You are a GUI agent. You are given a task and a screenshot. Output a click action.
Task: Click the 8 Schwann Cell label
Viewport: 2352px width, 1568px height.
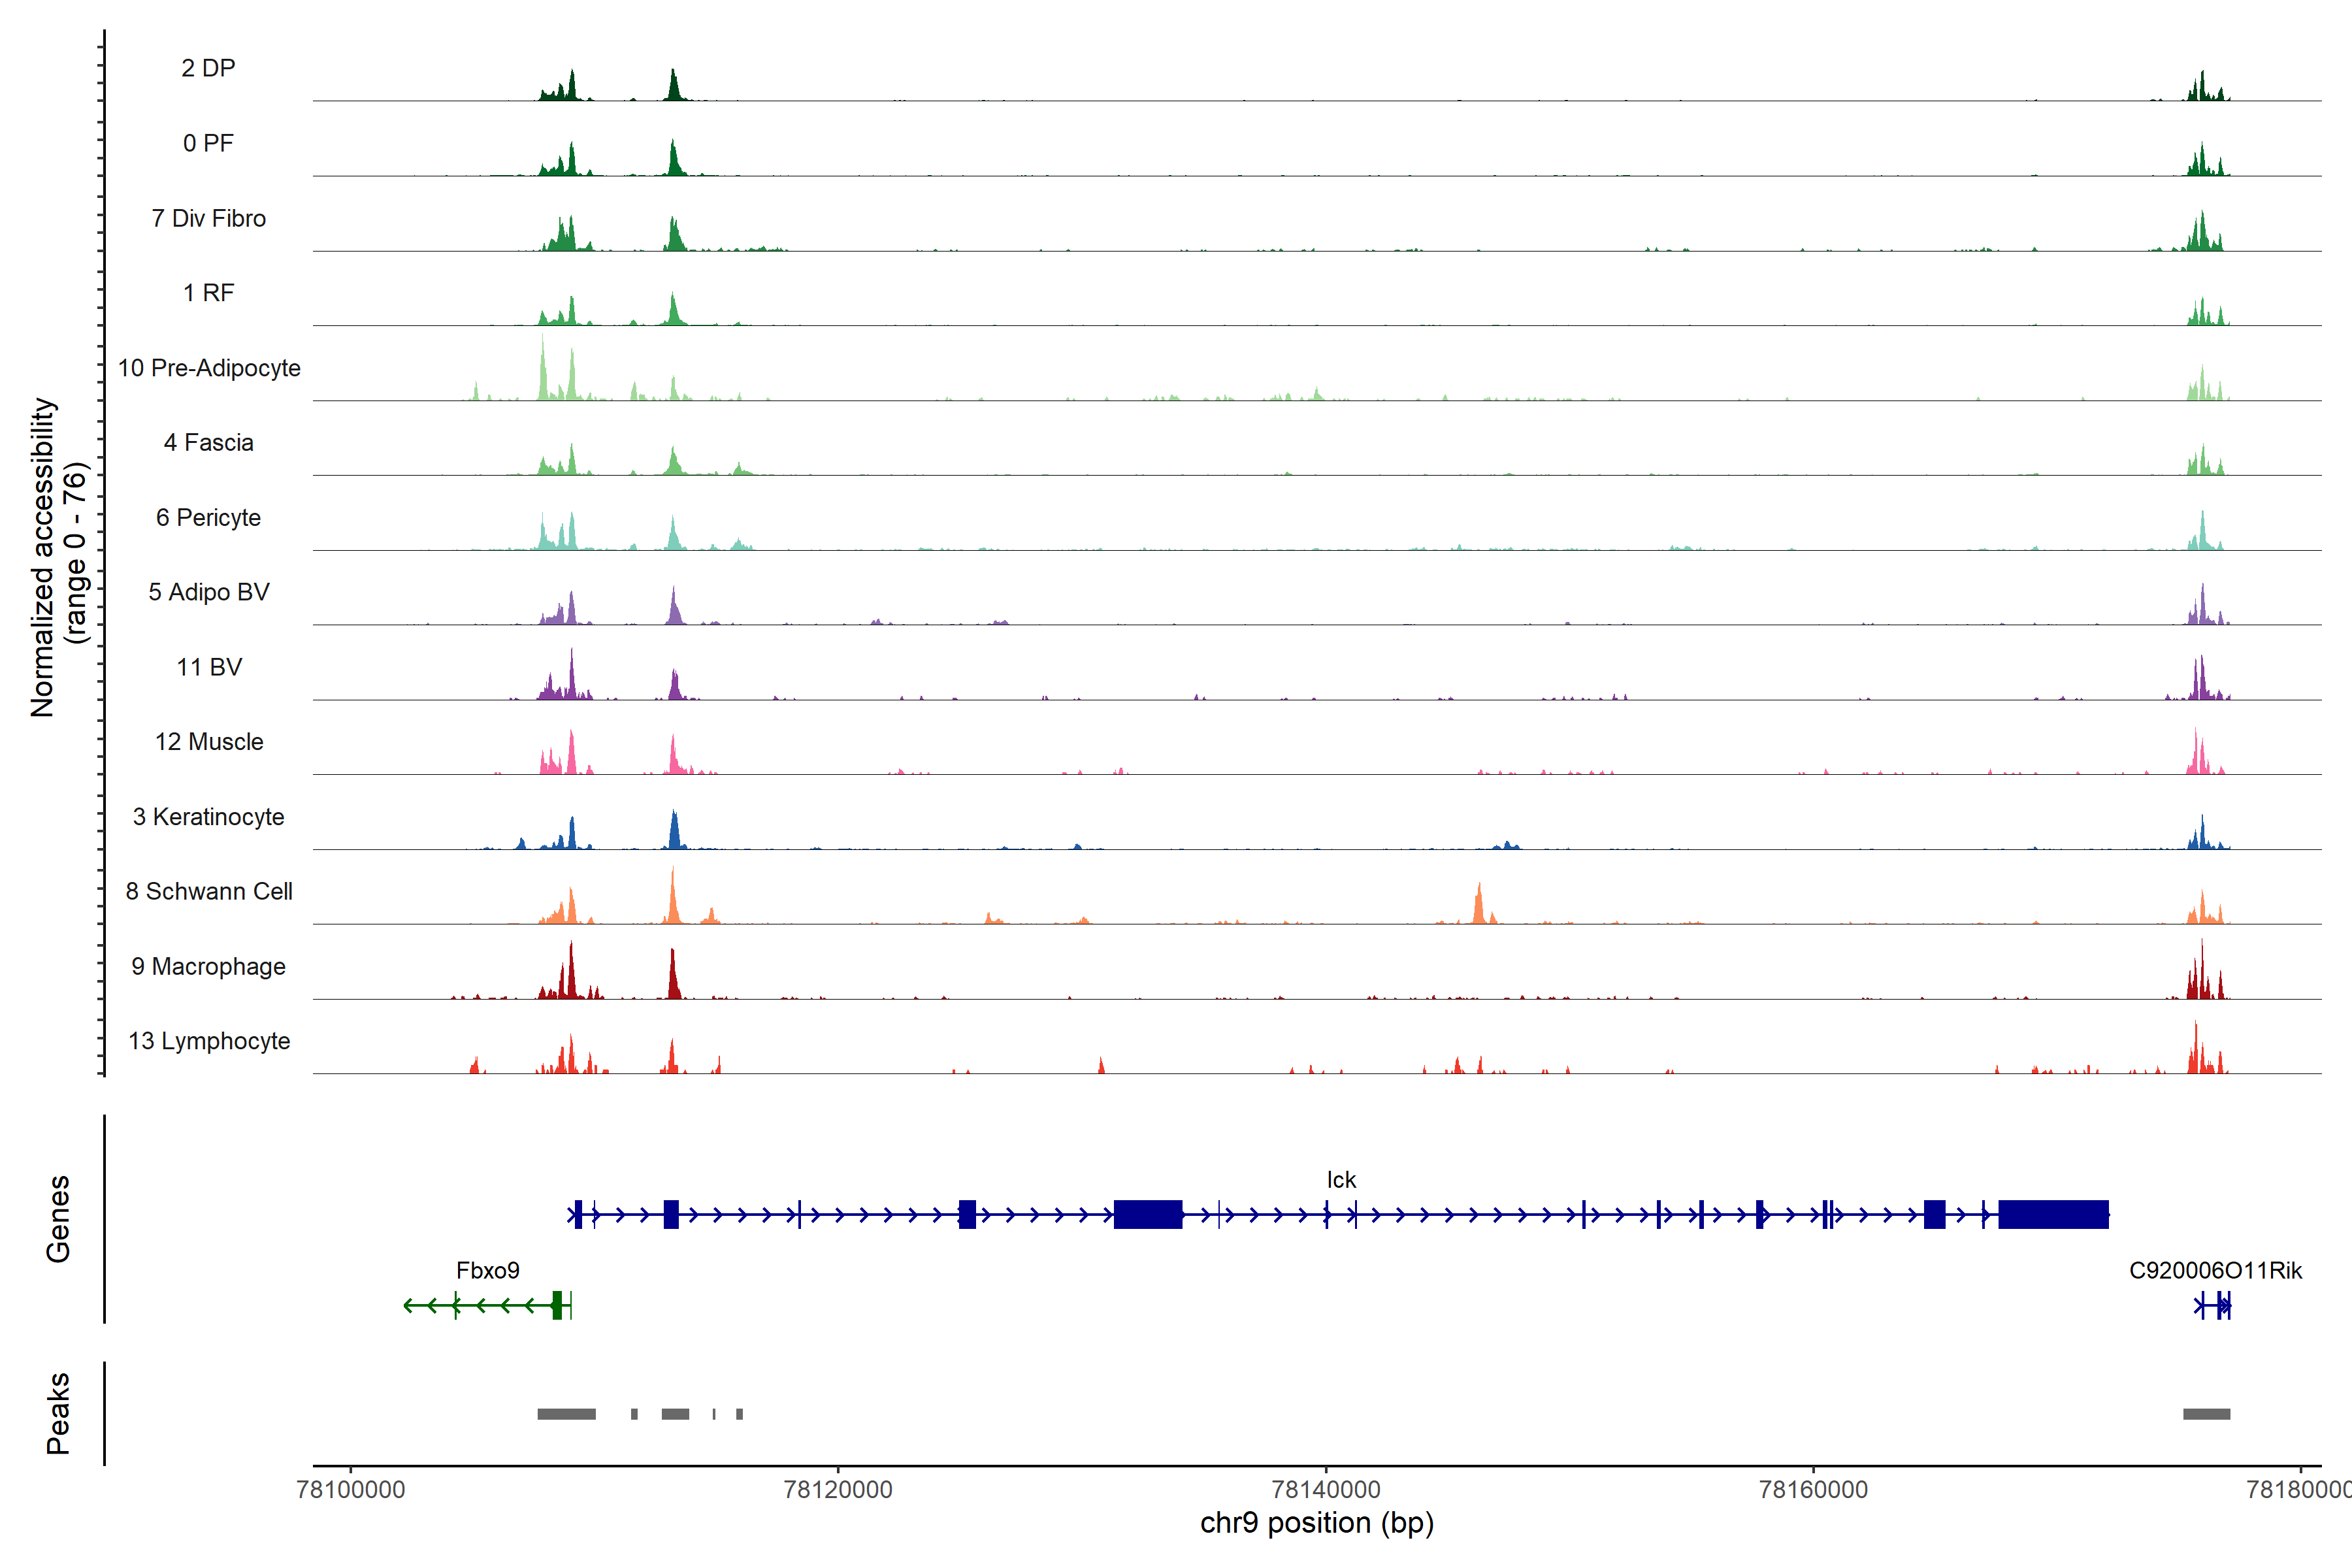point(209,891)
